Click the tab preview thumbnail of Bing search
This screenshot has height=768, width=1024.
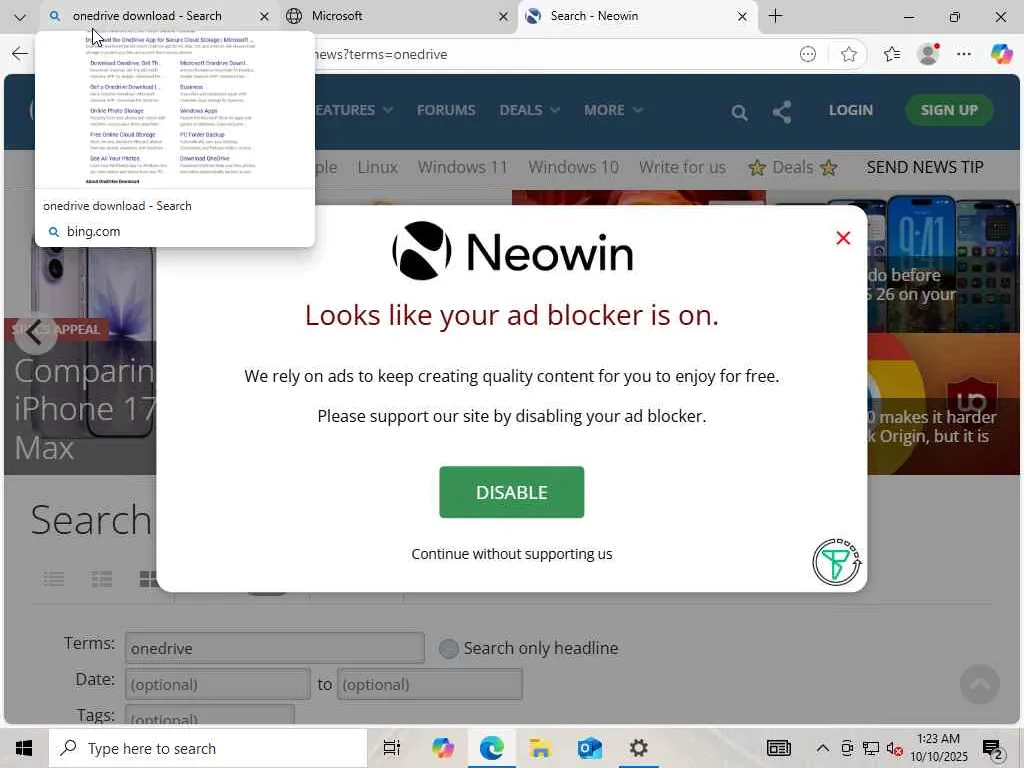[x=174, y=110]
